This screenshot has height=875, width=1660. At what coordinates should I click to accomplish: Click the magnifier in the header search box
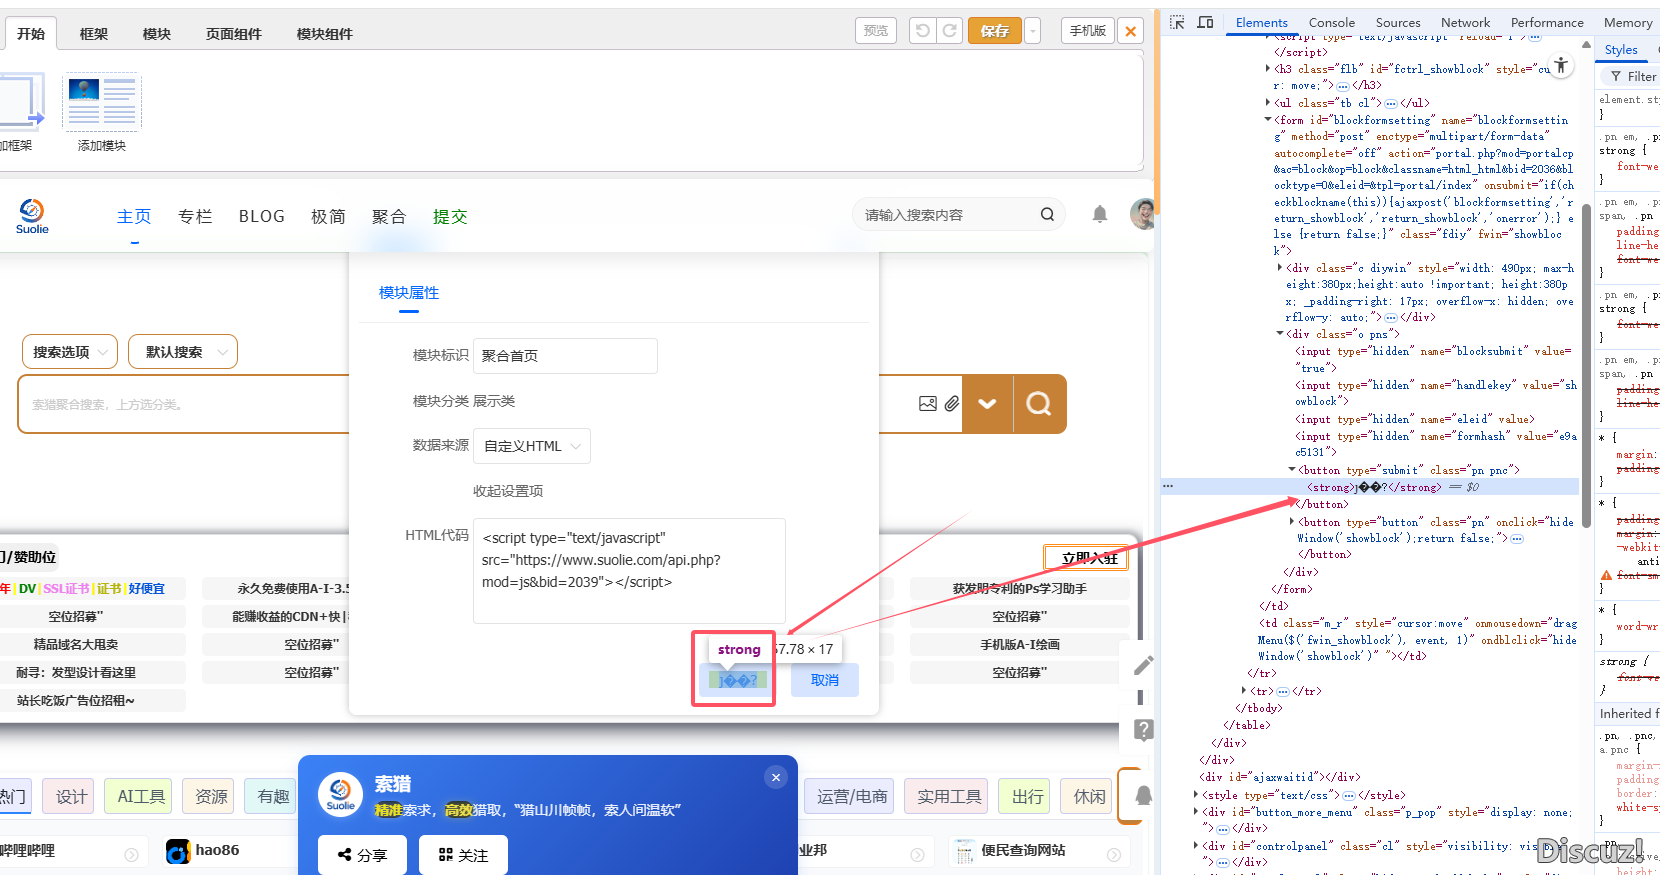[1047, 214]
